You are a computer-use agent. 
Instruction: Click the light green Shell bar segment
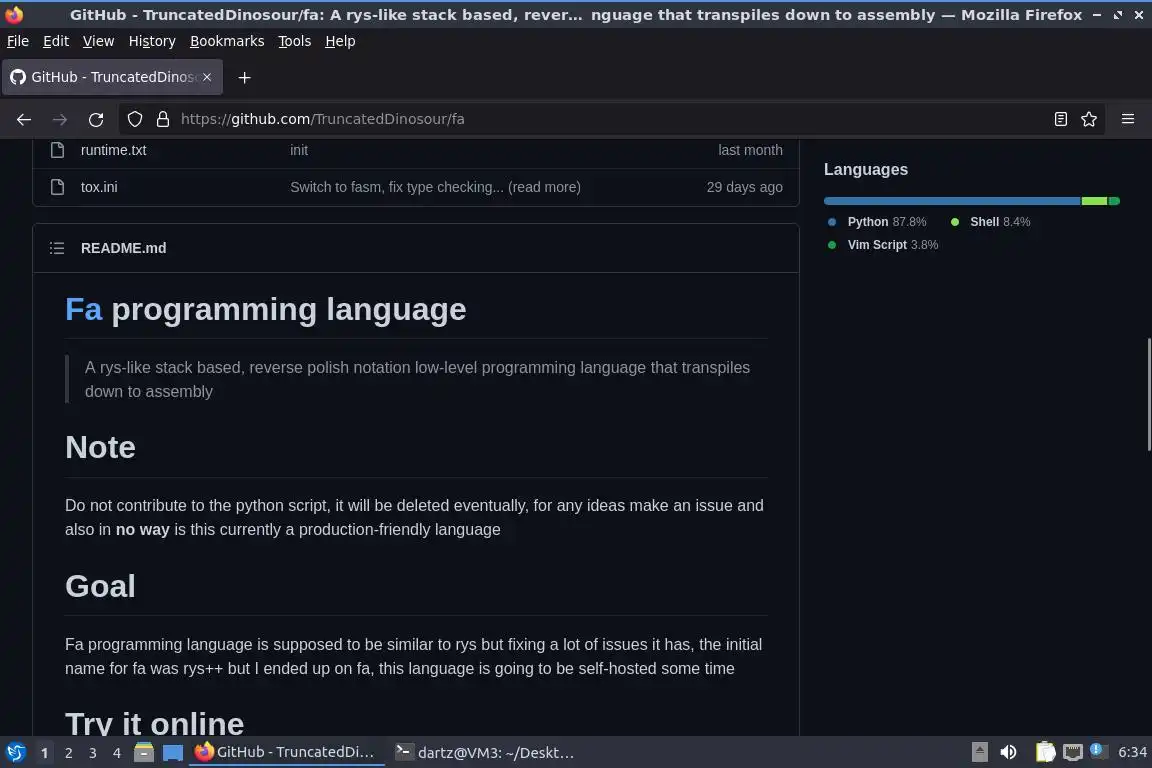pyautogui.click(x=1094, y=201)
